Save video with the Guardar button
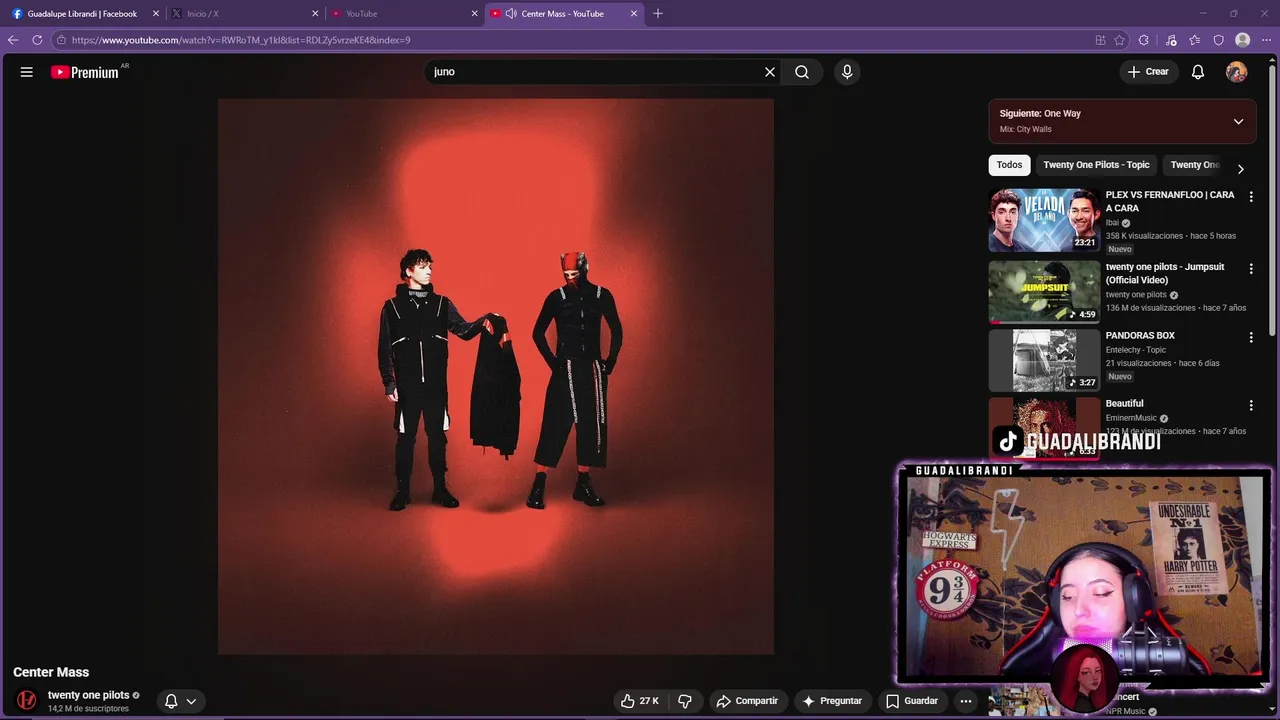Image resolution: width=1280 pixels, height=720 pixels. 912,701
